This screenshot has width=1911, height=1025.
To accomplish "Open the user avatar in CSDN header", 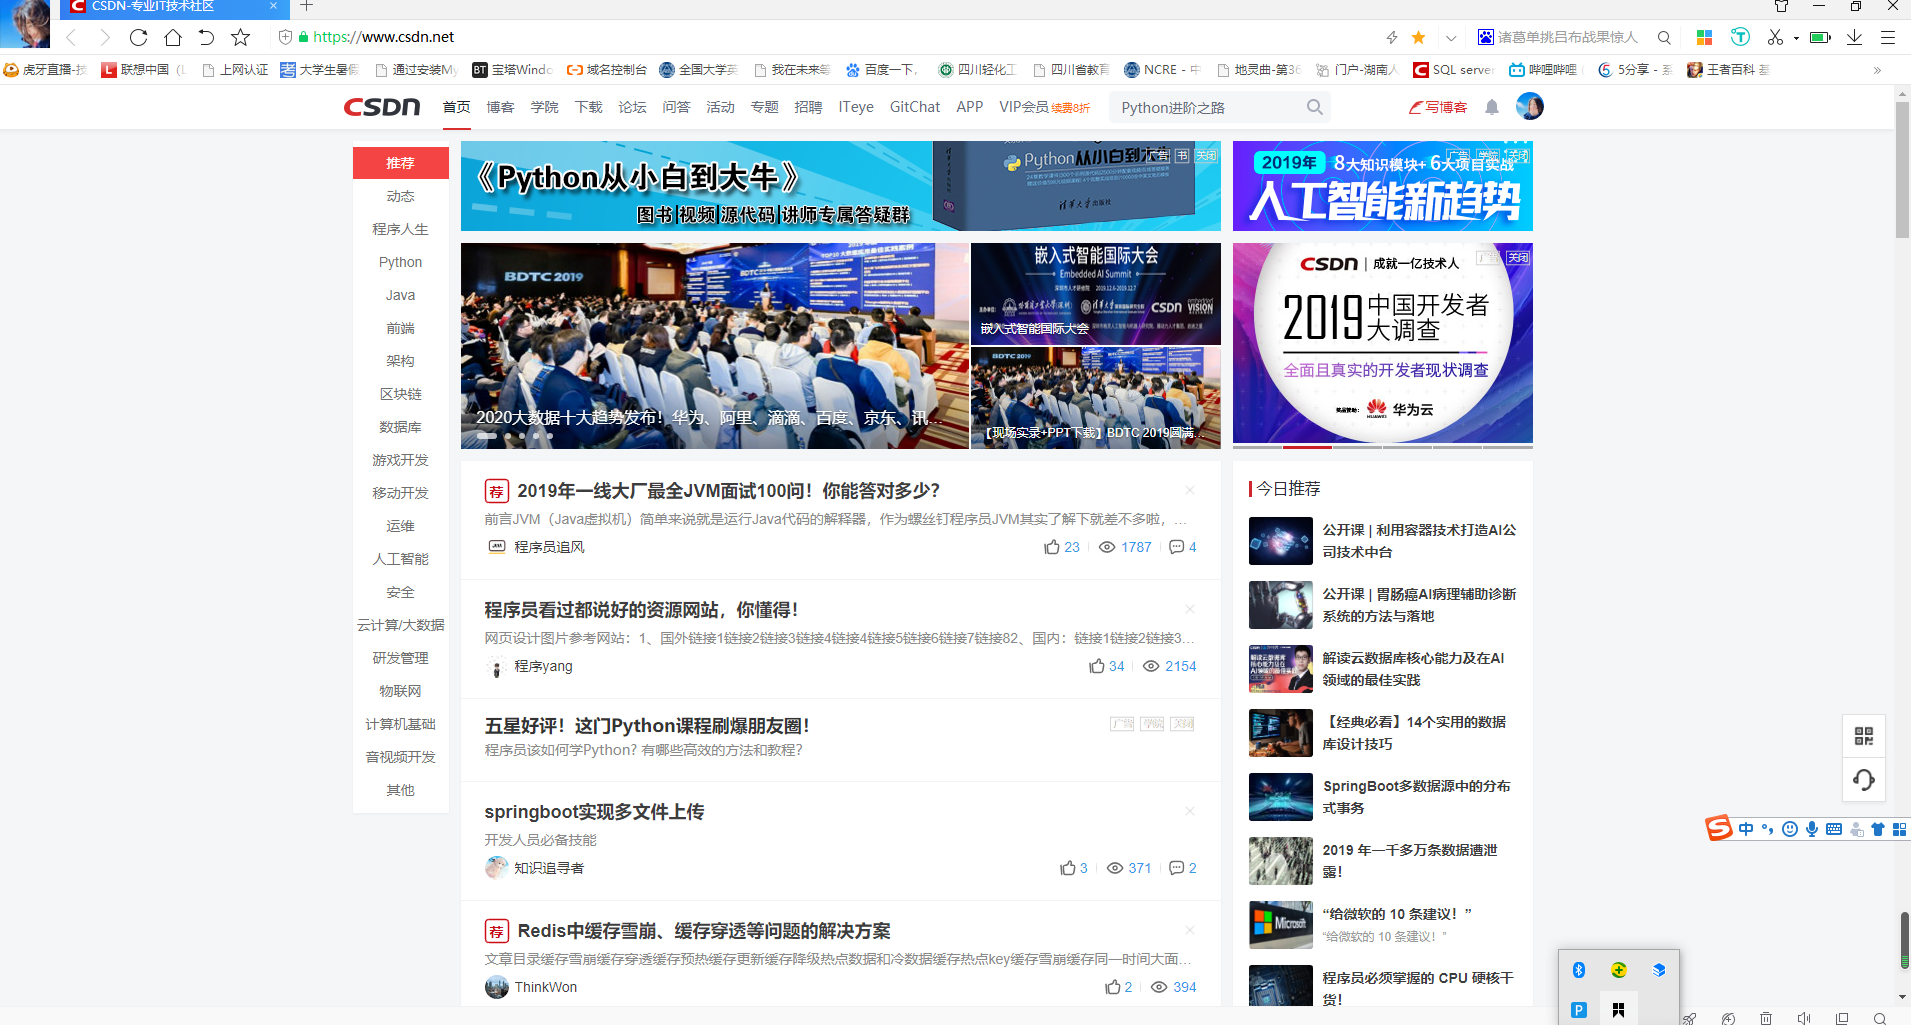I will click(1529, 106).
